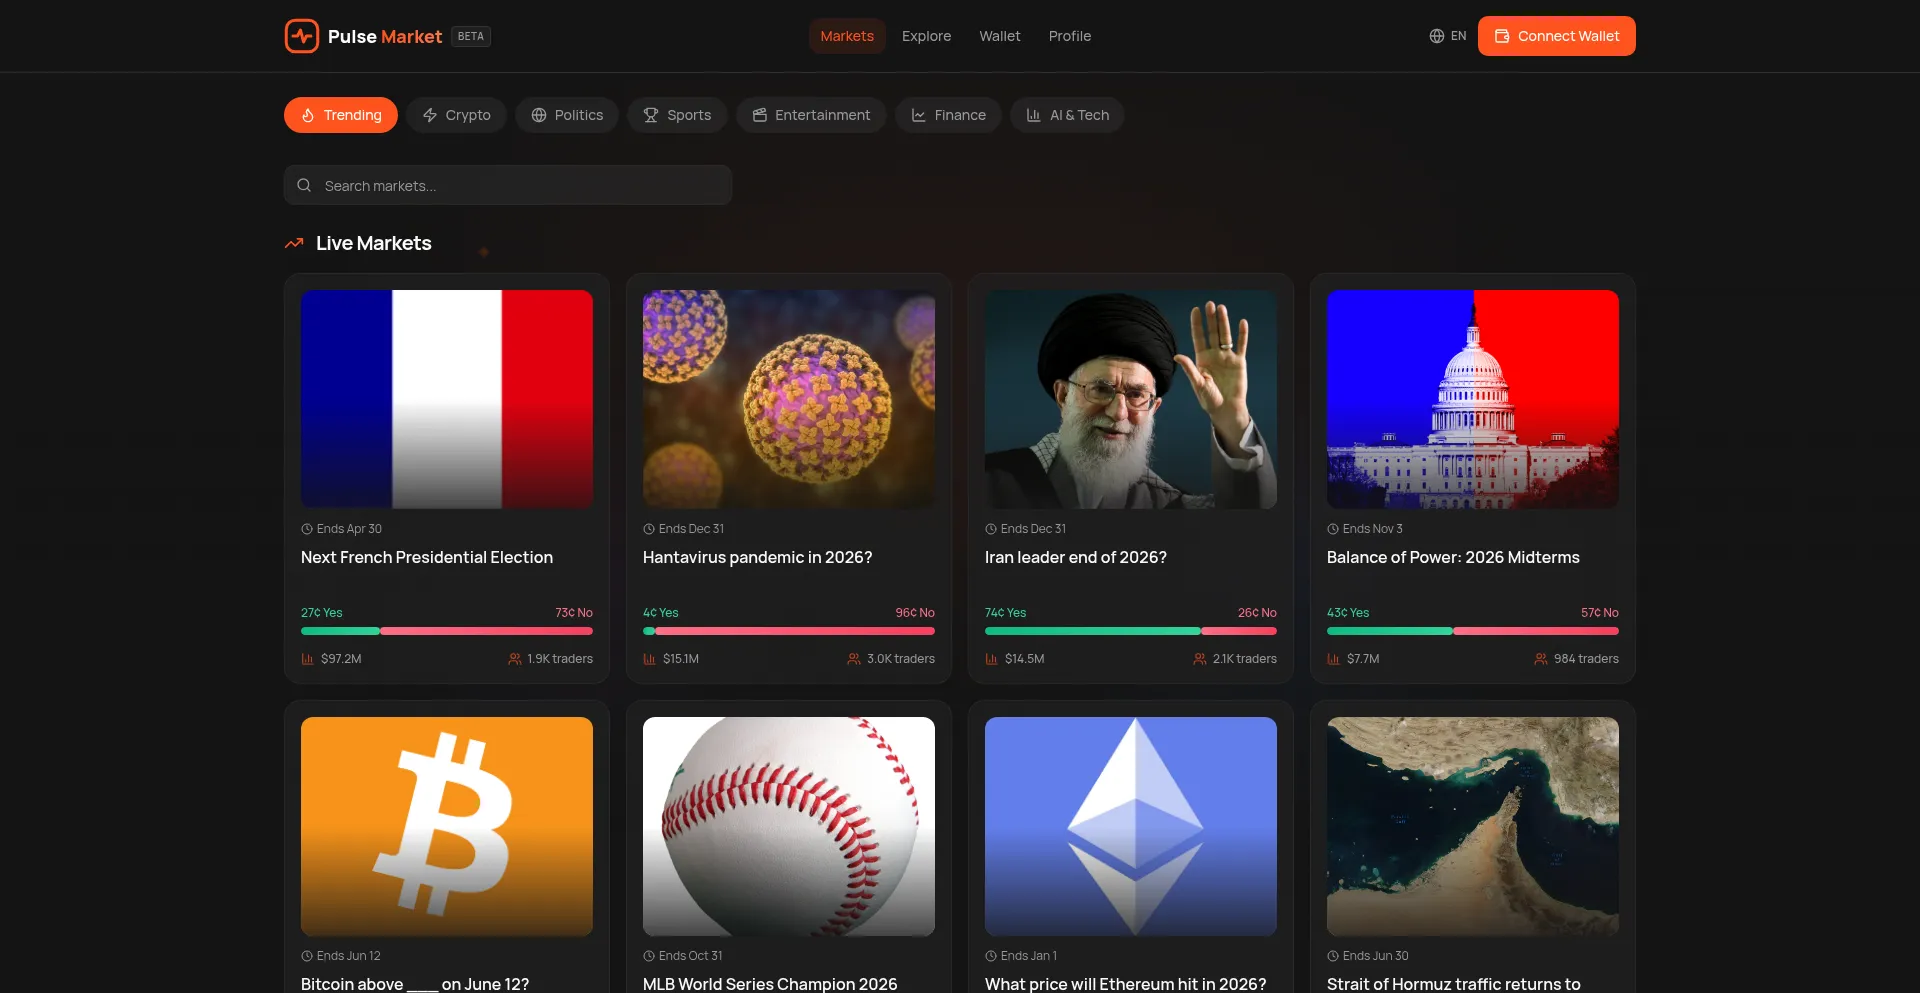Open the Bitcoin market image
Viewport: 1920px width, 993px height.
pos(447,826)
